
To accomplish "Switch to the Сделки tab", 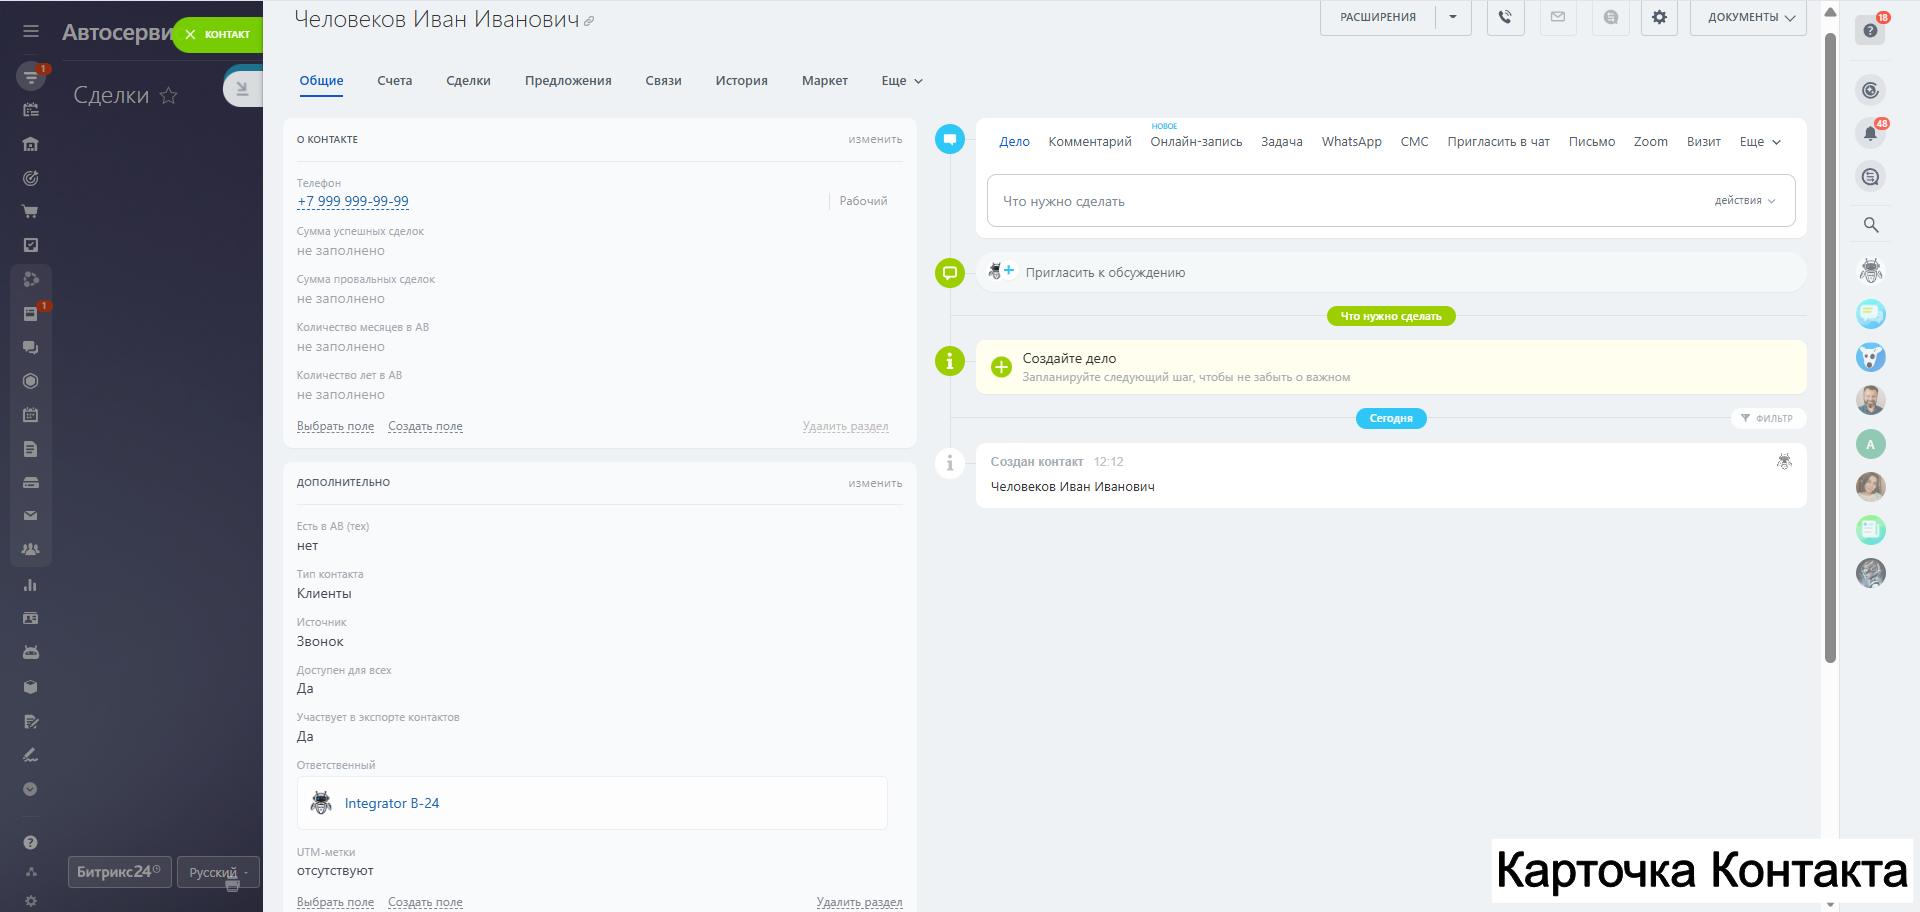I will pyautogui.click(x=468, y=81).
